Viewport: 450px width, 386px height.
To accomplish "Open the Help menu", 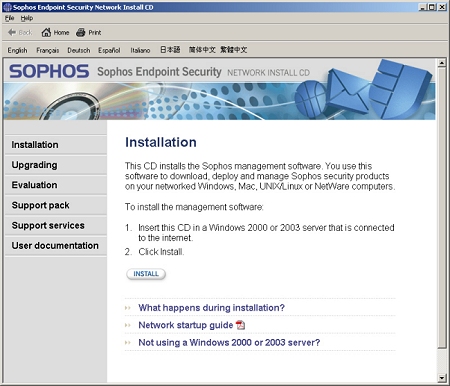I will pos(27,18).
